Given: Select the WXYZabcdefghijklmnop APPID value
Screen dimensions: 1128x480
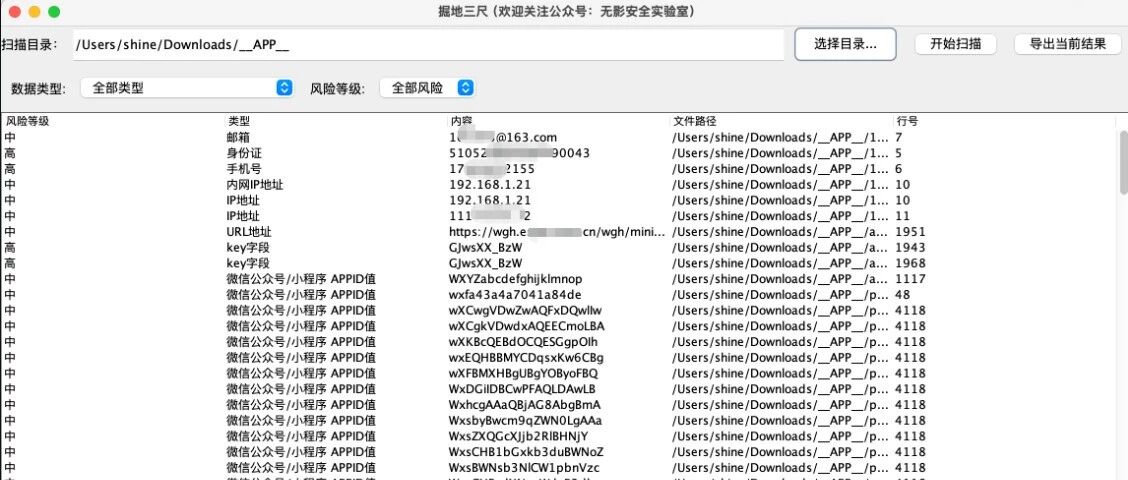Looking at the screenshot, I should click(x=516, y=279).
